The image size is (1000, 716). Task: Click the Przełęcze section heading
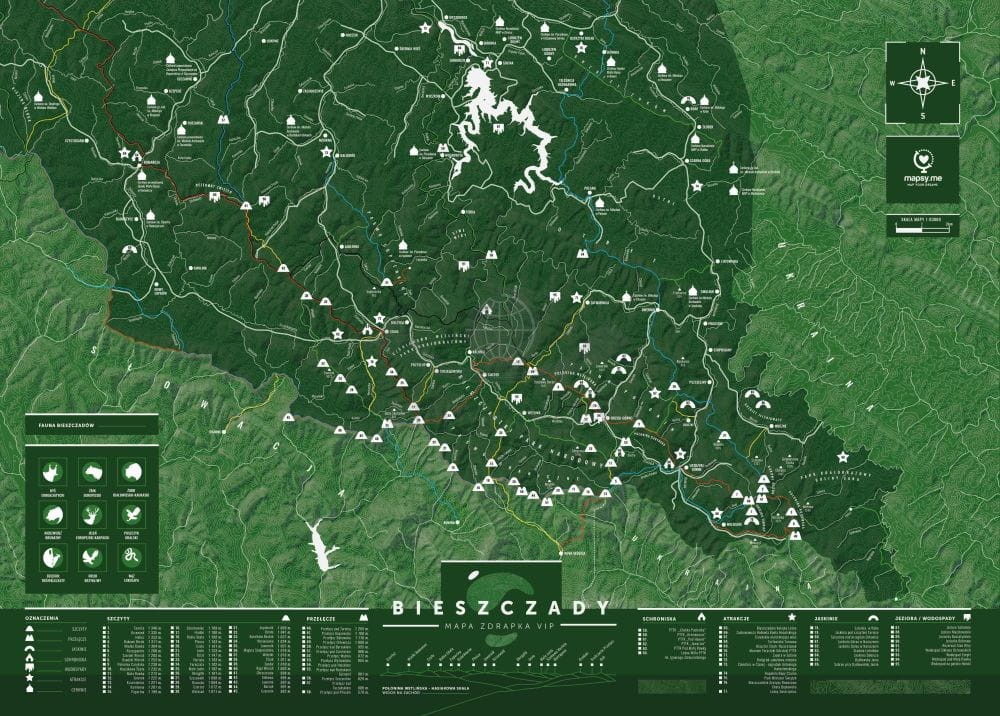[x=320, y=618]
